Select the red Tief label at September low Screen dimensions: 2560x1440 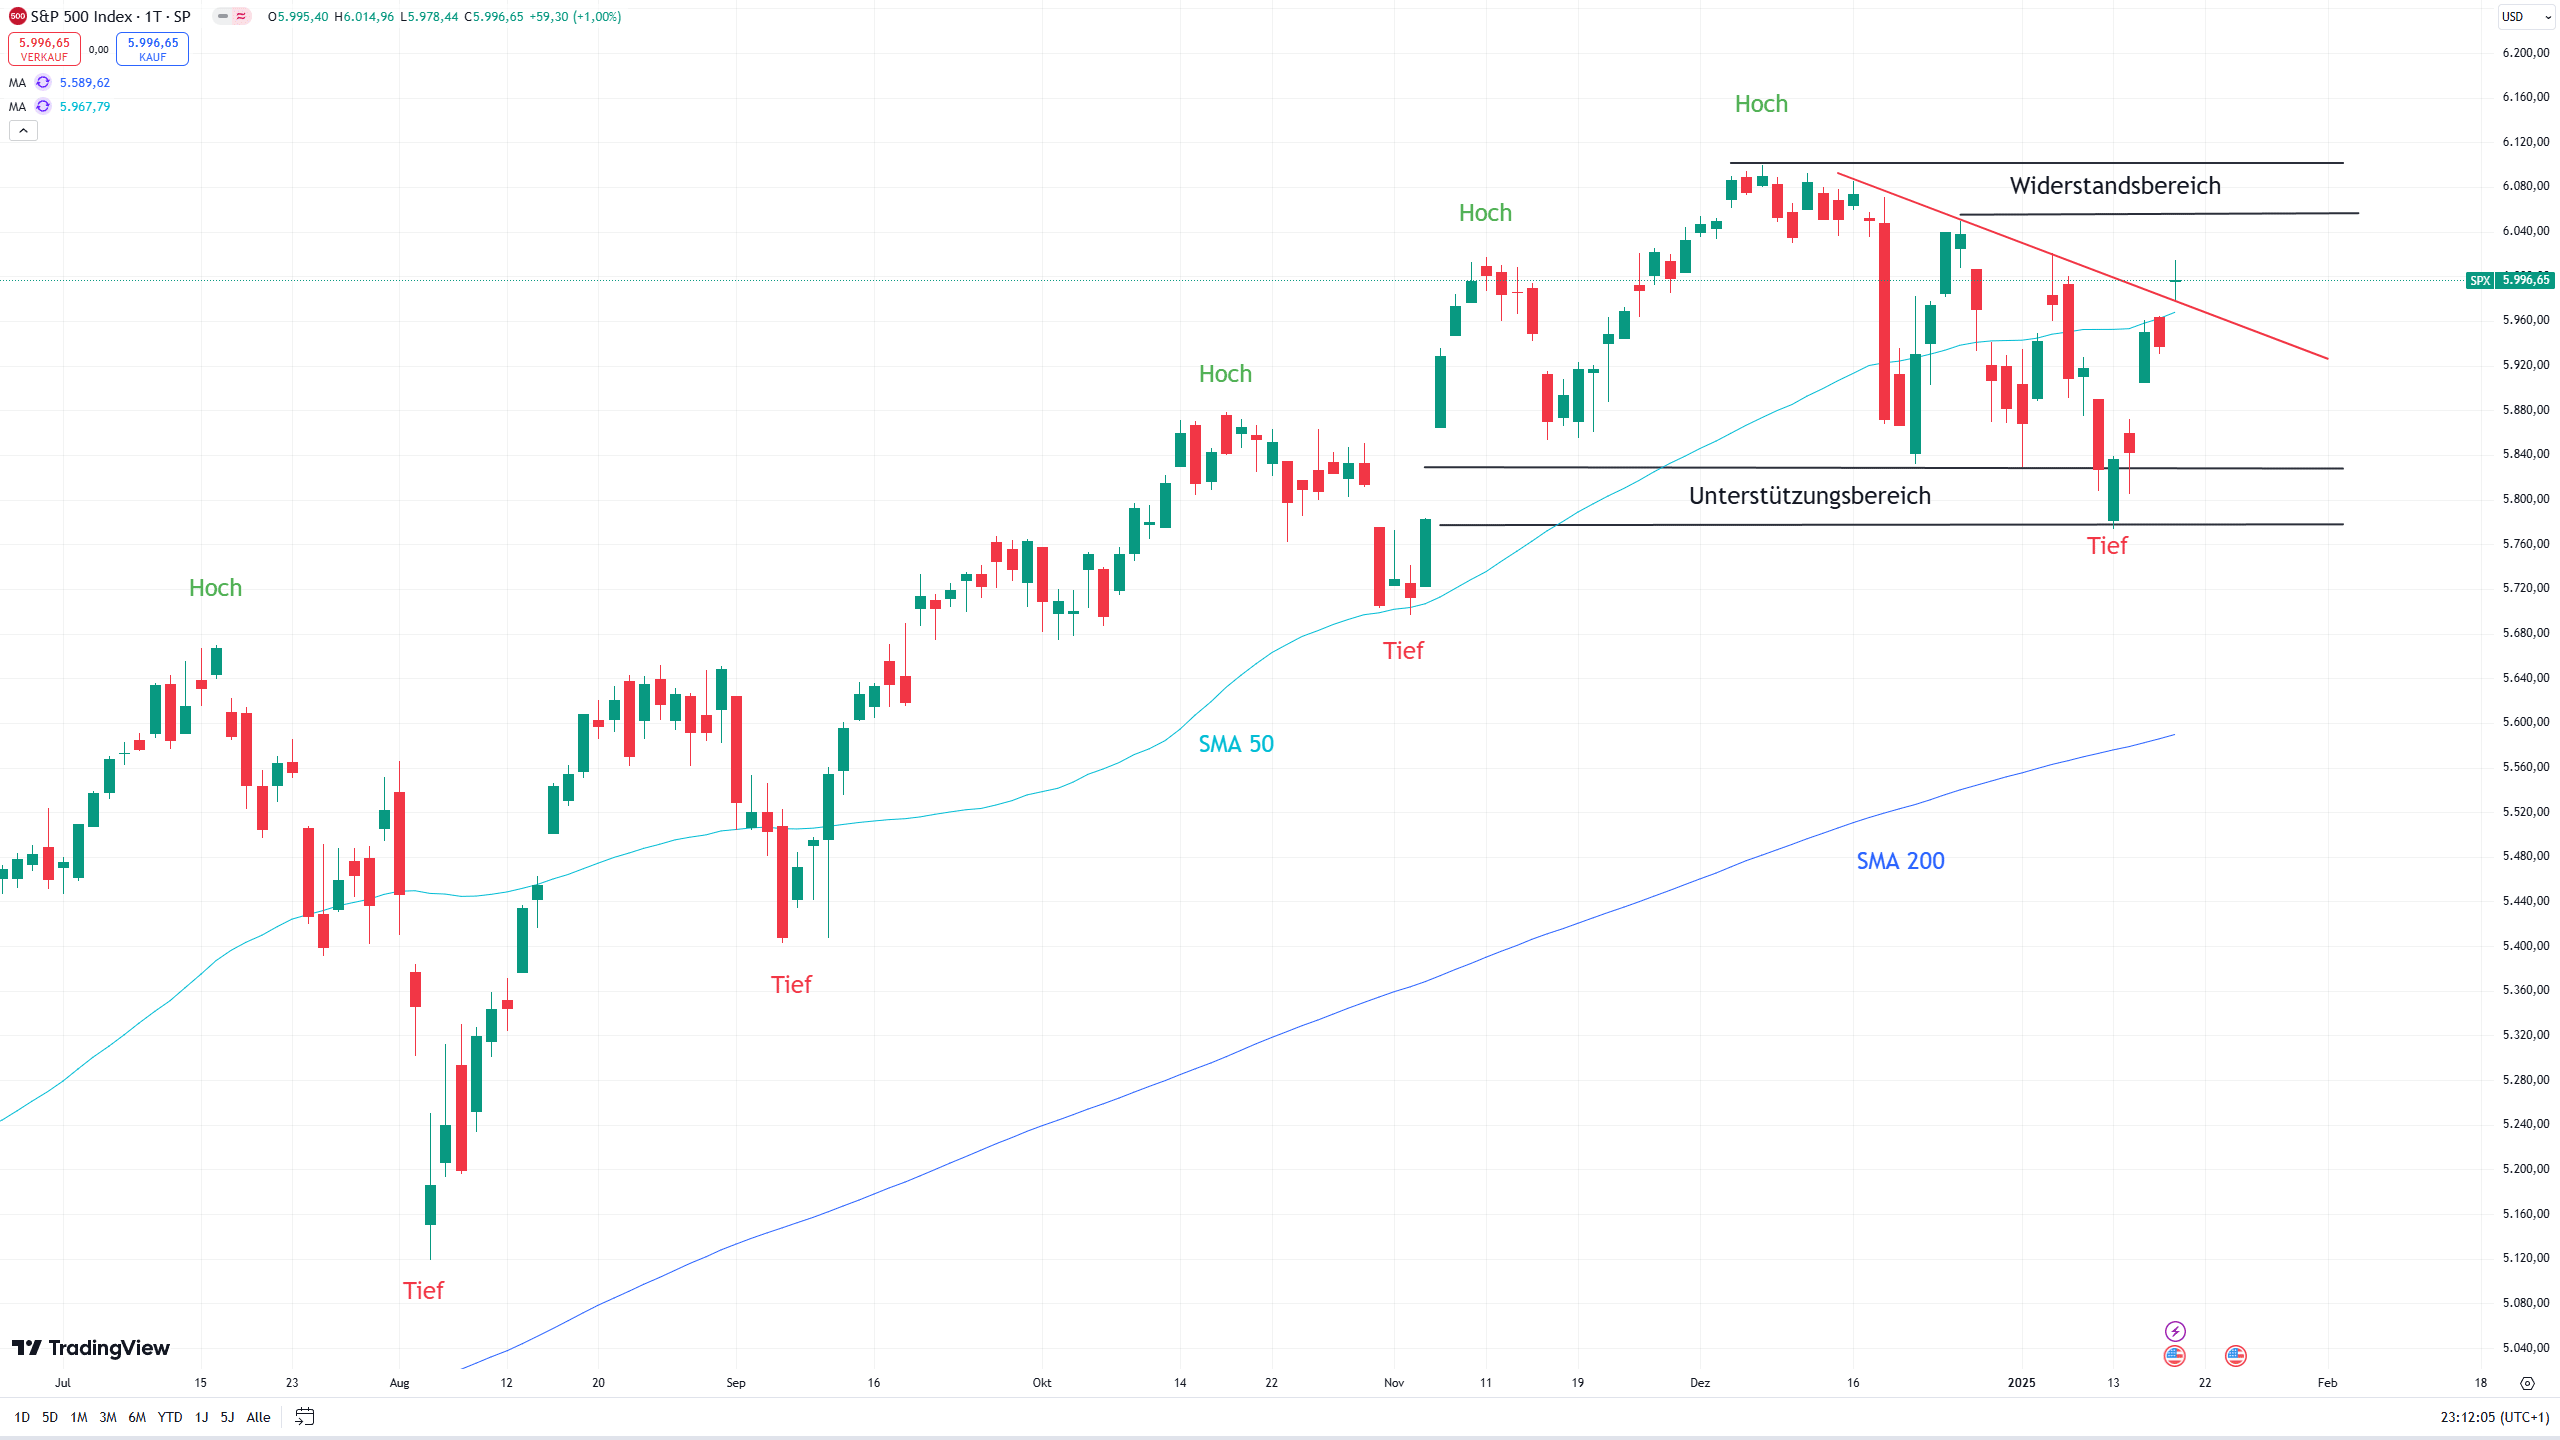tap(791, 985)
